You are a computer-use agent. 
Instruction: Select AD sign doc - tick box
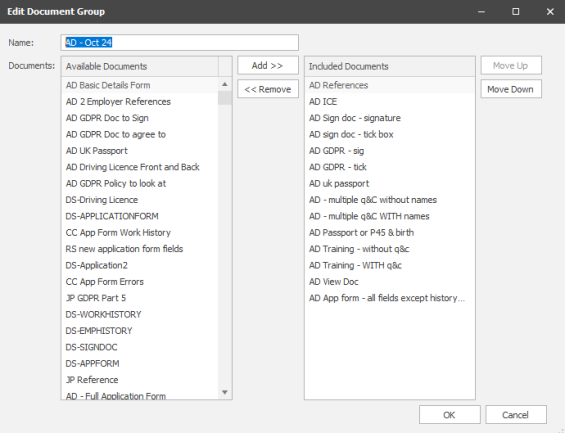click(390, 134)
